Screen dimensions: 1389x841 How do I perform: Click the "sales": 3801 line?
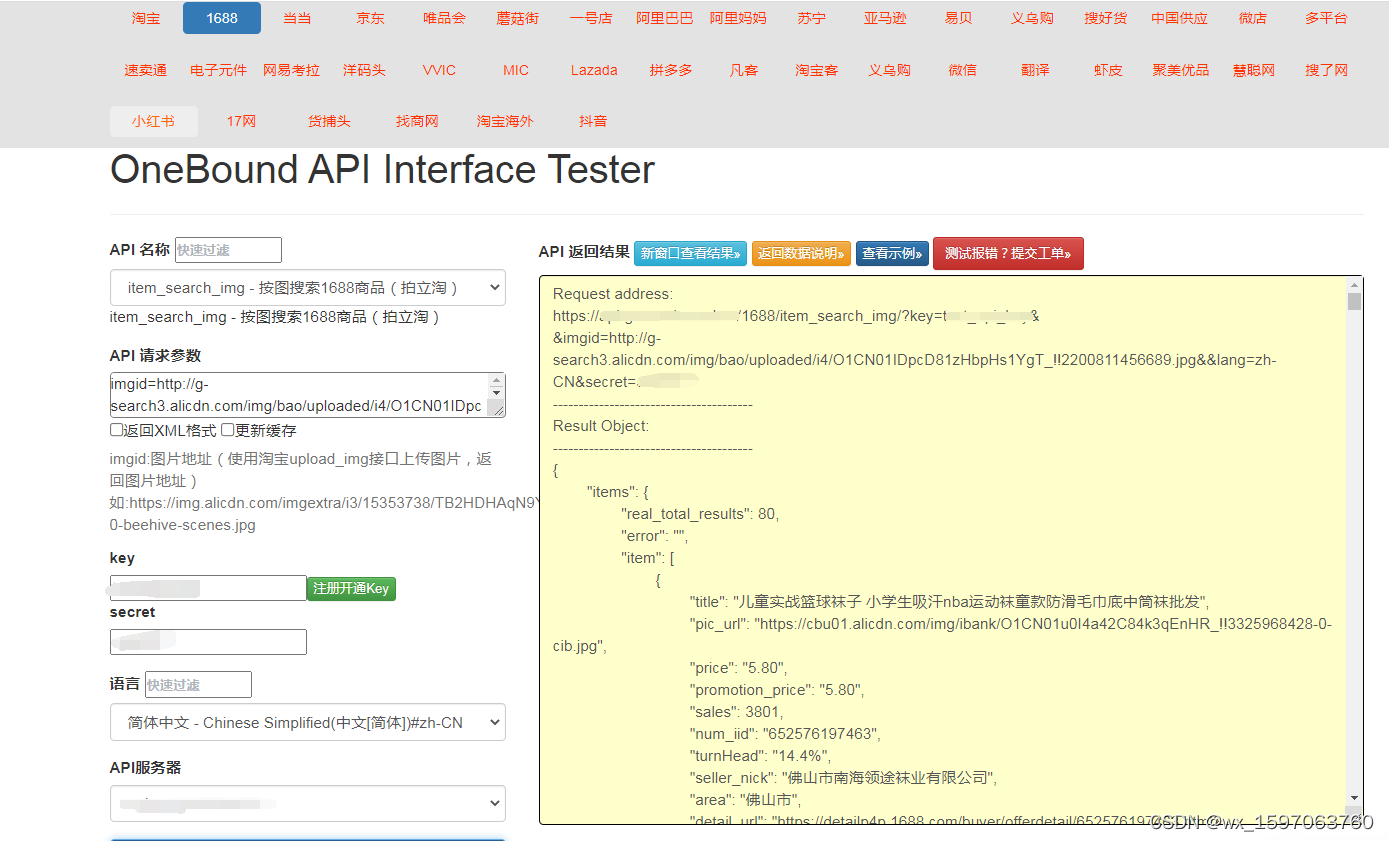pos(736,712)
